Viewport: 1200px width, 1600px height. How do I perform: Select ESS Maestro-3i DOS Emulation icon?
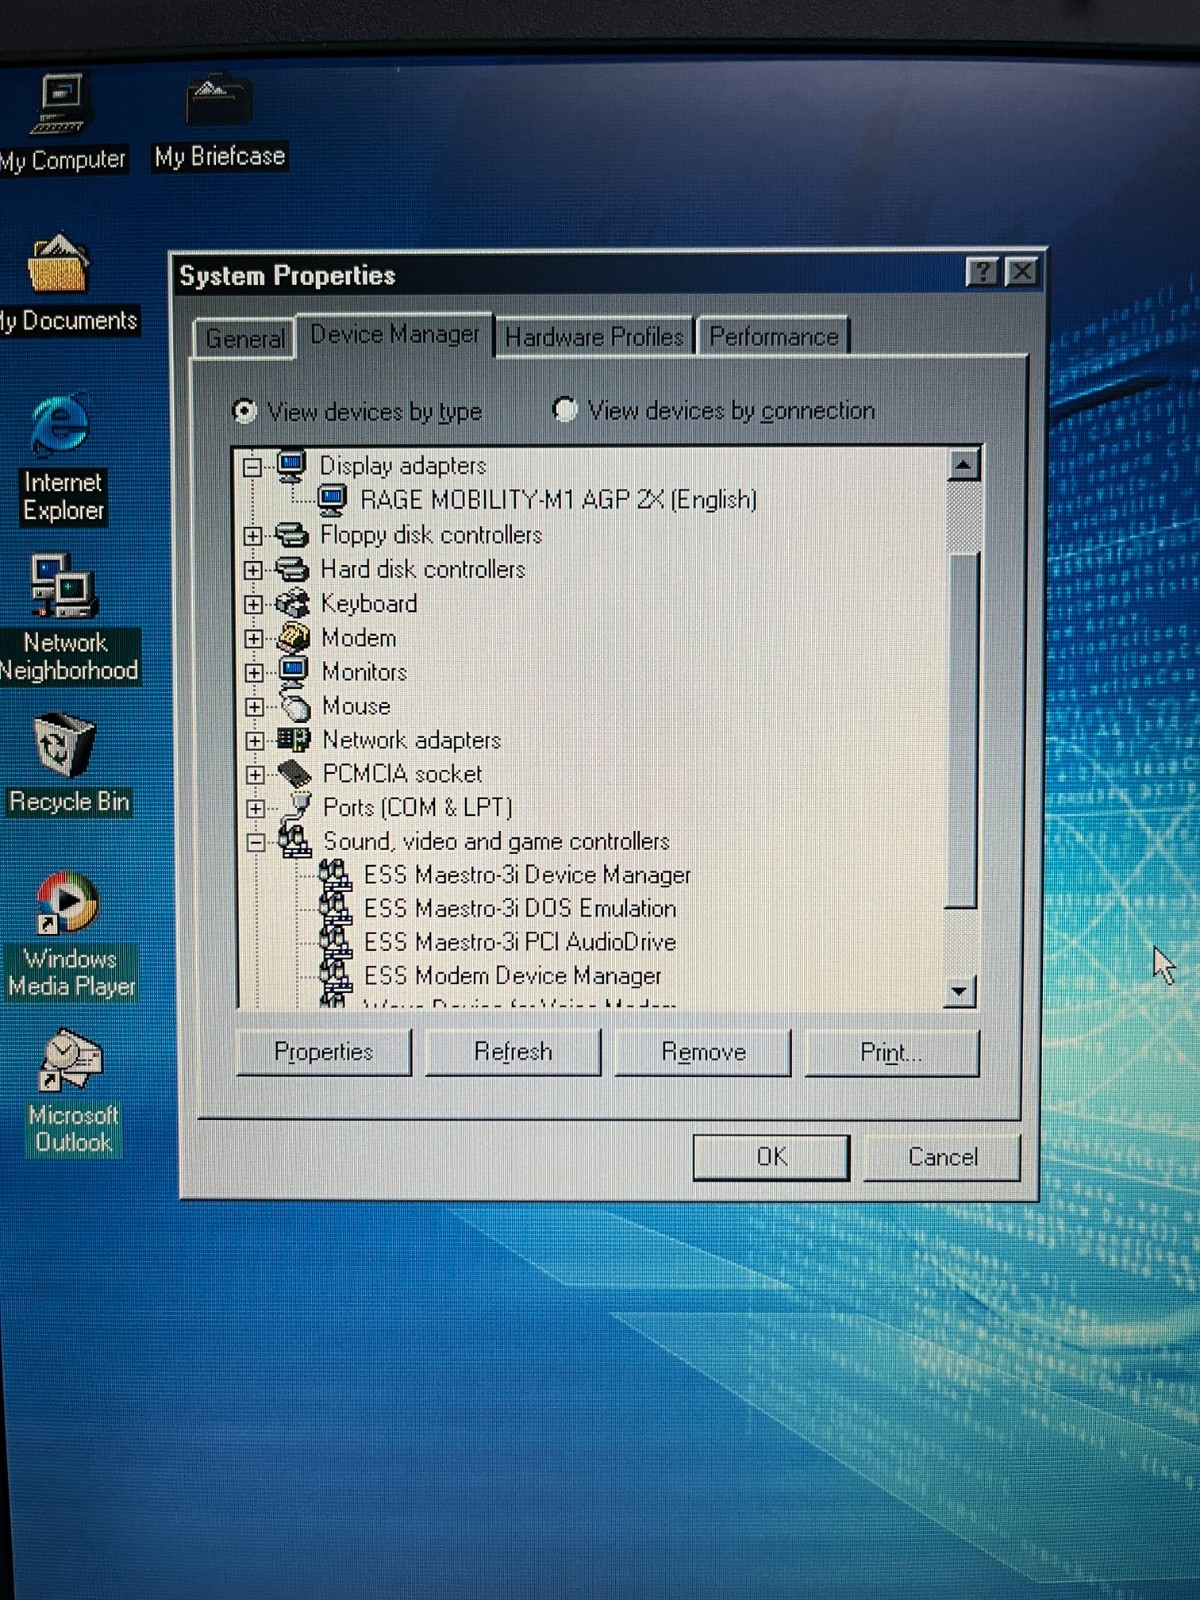[336, 909]
